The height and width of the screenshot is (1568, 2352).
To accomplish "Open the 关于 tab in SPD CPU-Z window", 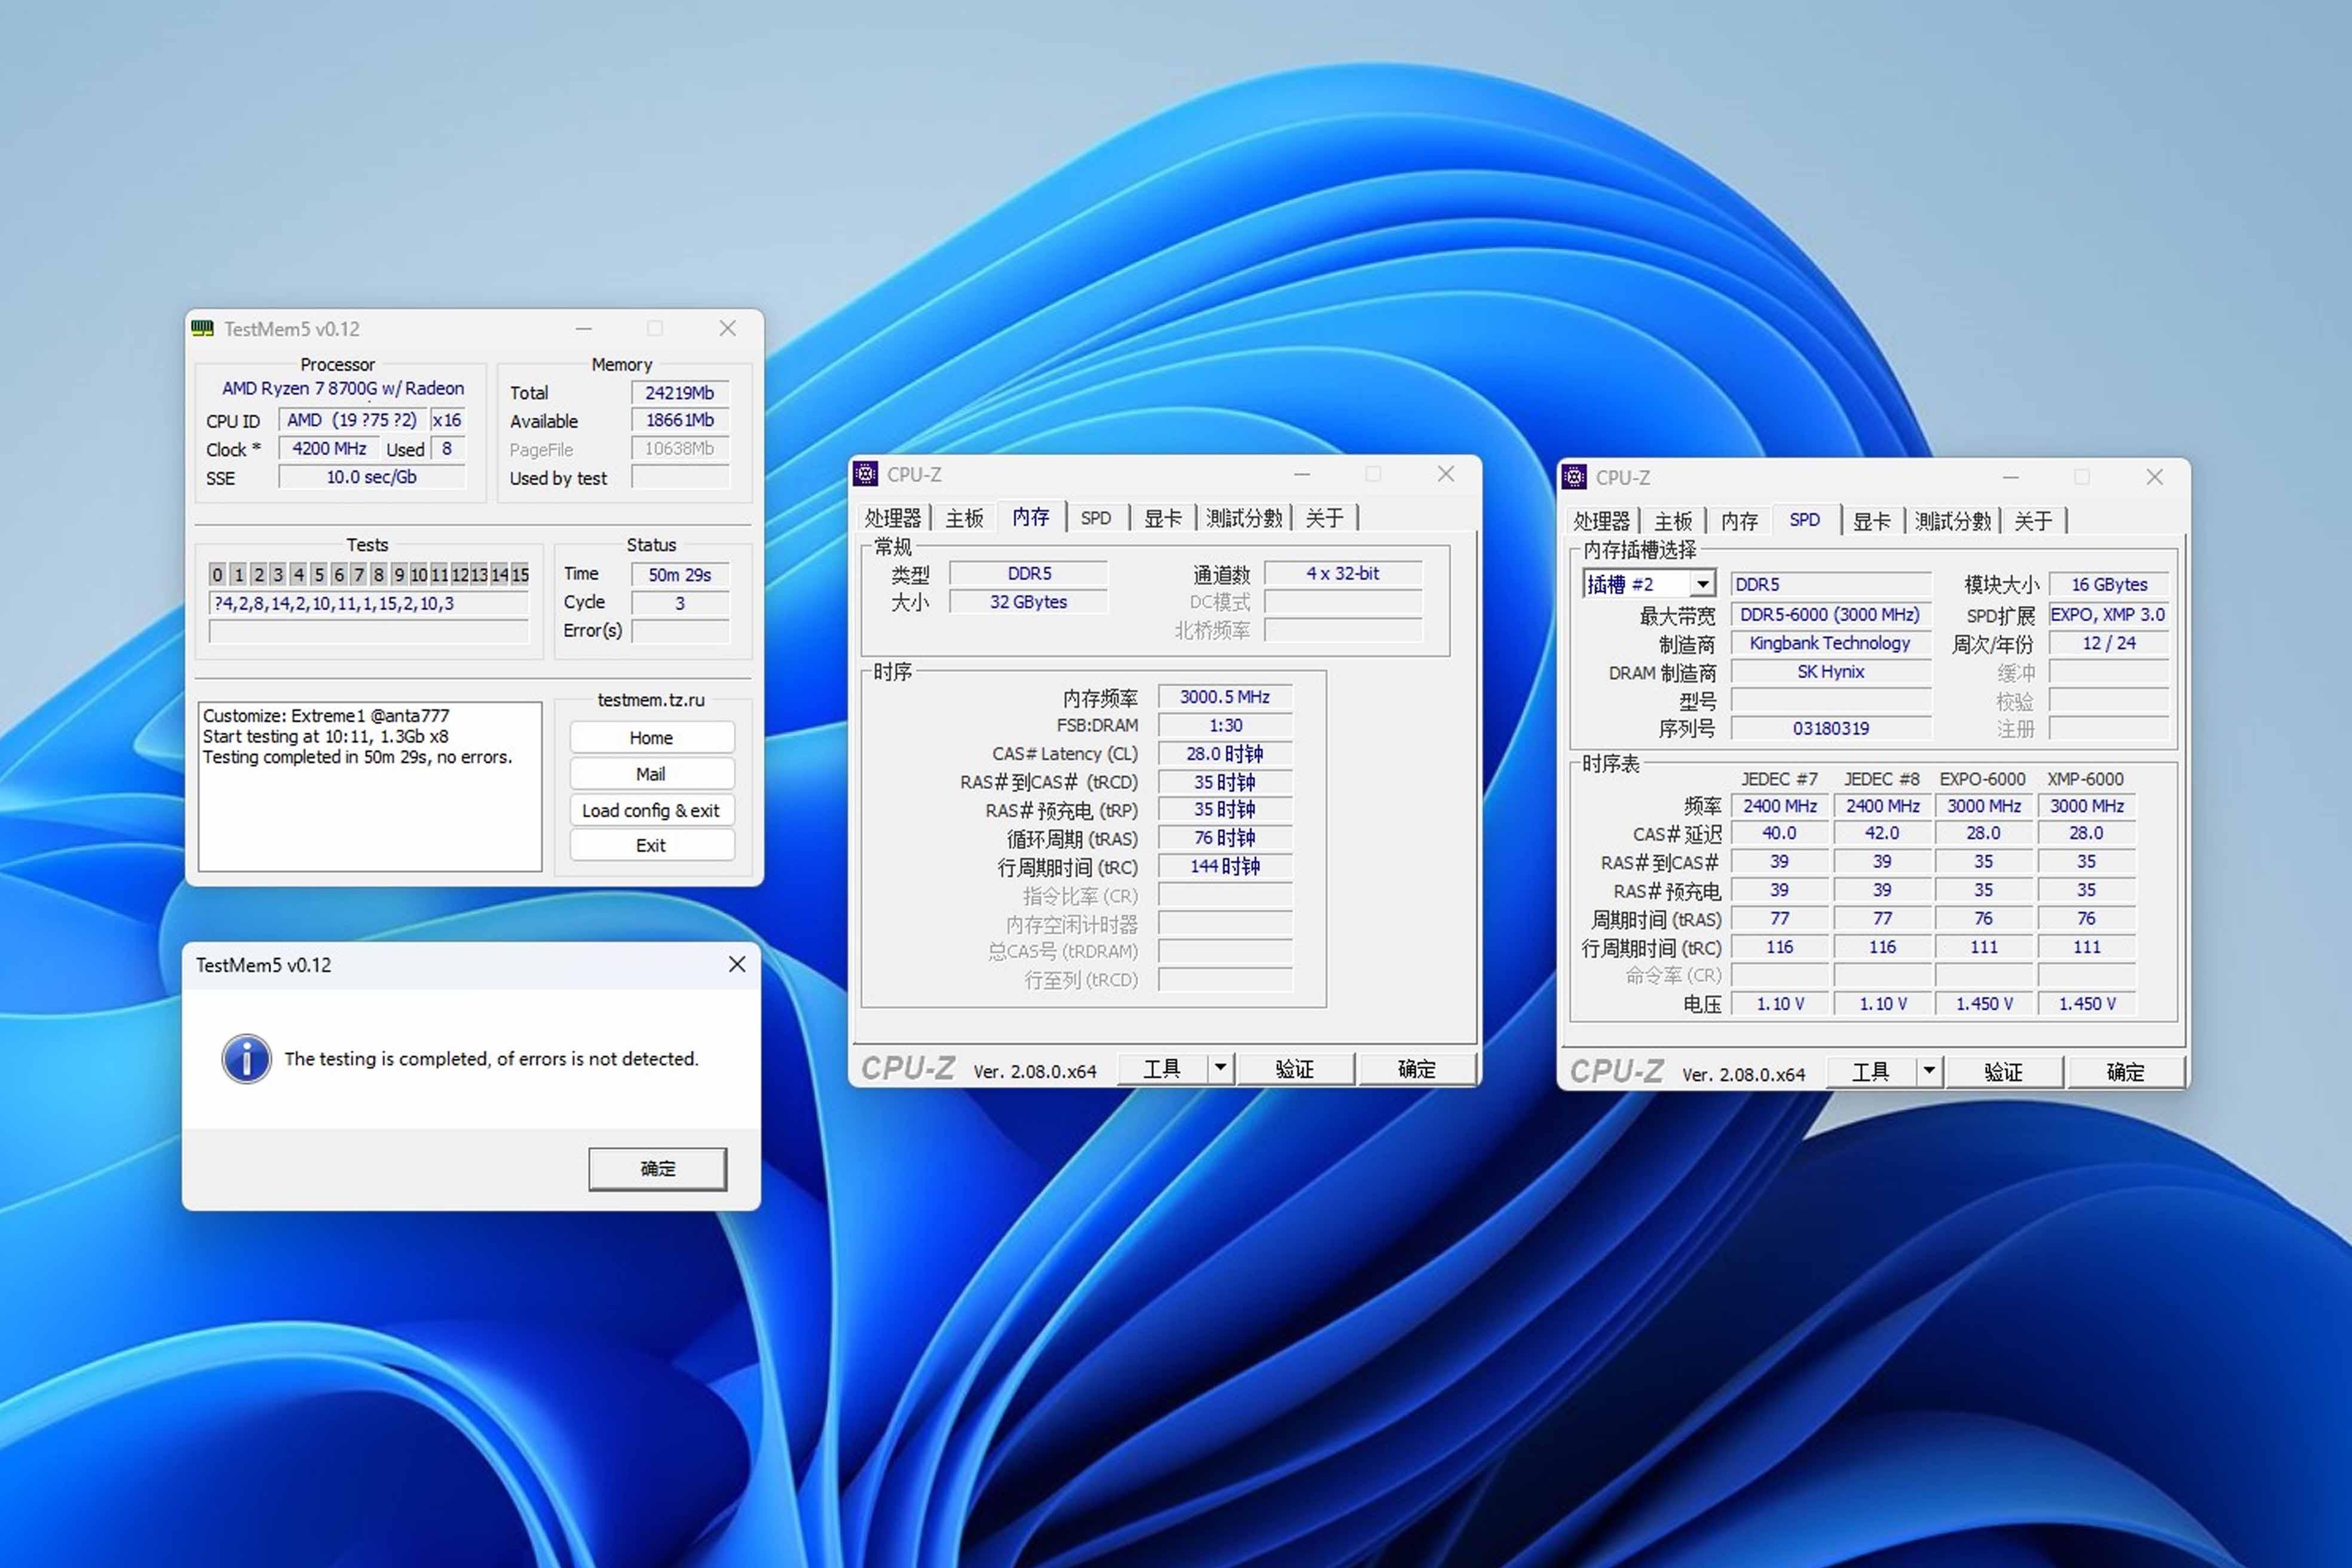I will coord(2033,521).
